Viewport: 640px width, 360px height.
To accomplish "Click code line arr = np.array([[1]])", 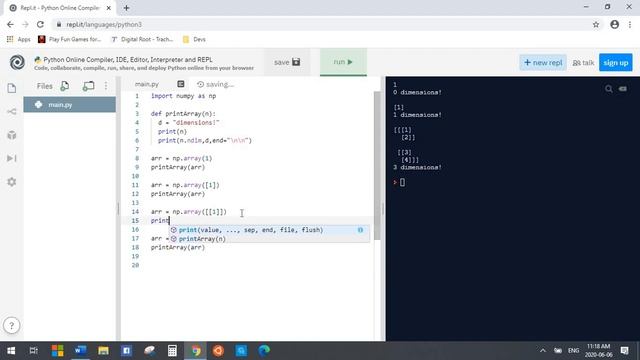I will pyautogui.click(x=189, y=212).
